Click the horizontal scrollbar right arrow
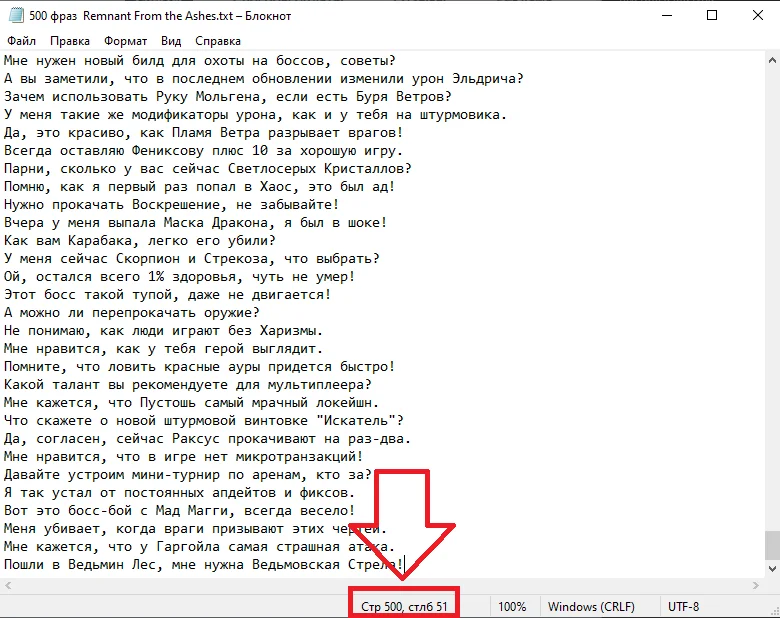This screenshot has height=618, width=780. 756,585
